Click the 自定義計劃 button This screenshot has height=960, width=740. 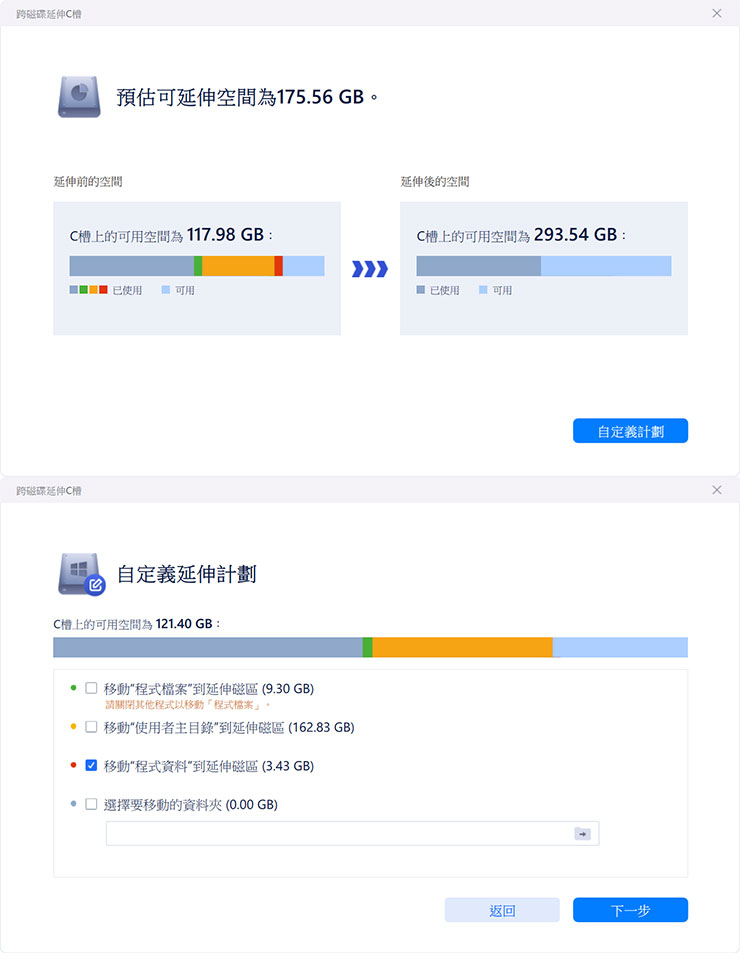click(630, 431)
